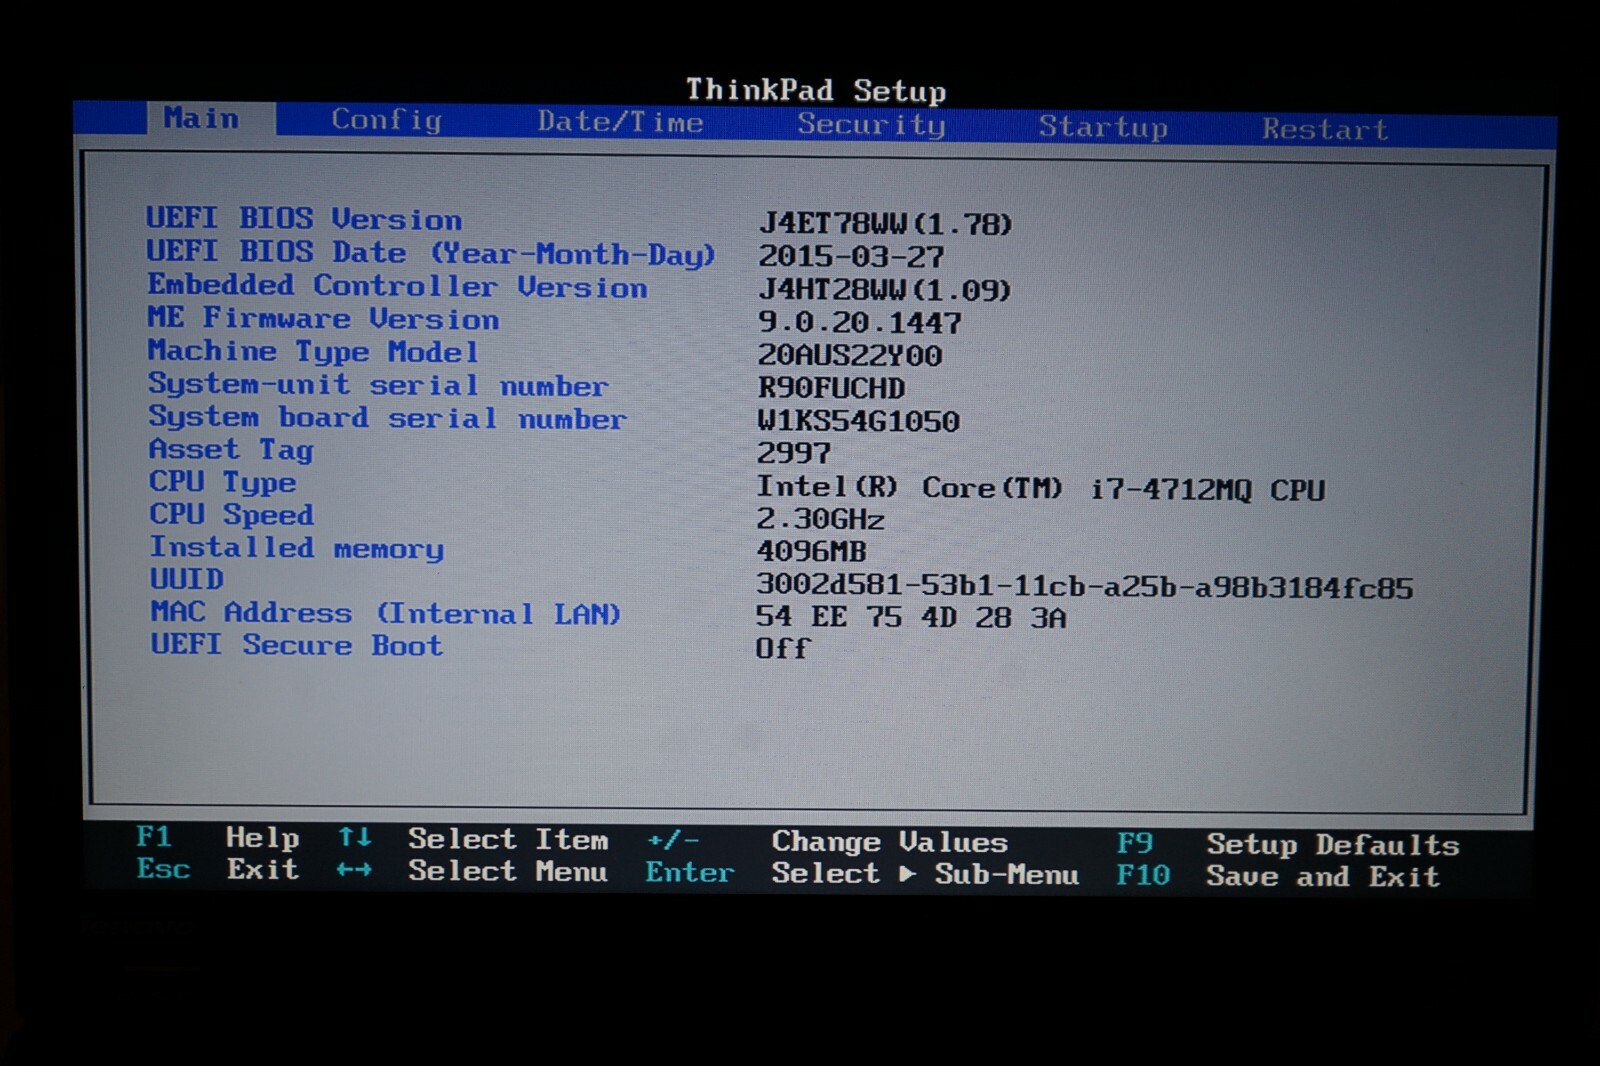This screenshot has width=1600, height=1066.
Task: Select the CPU Speed label
Action: 232,514
